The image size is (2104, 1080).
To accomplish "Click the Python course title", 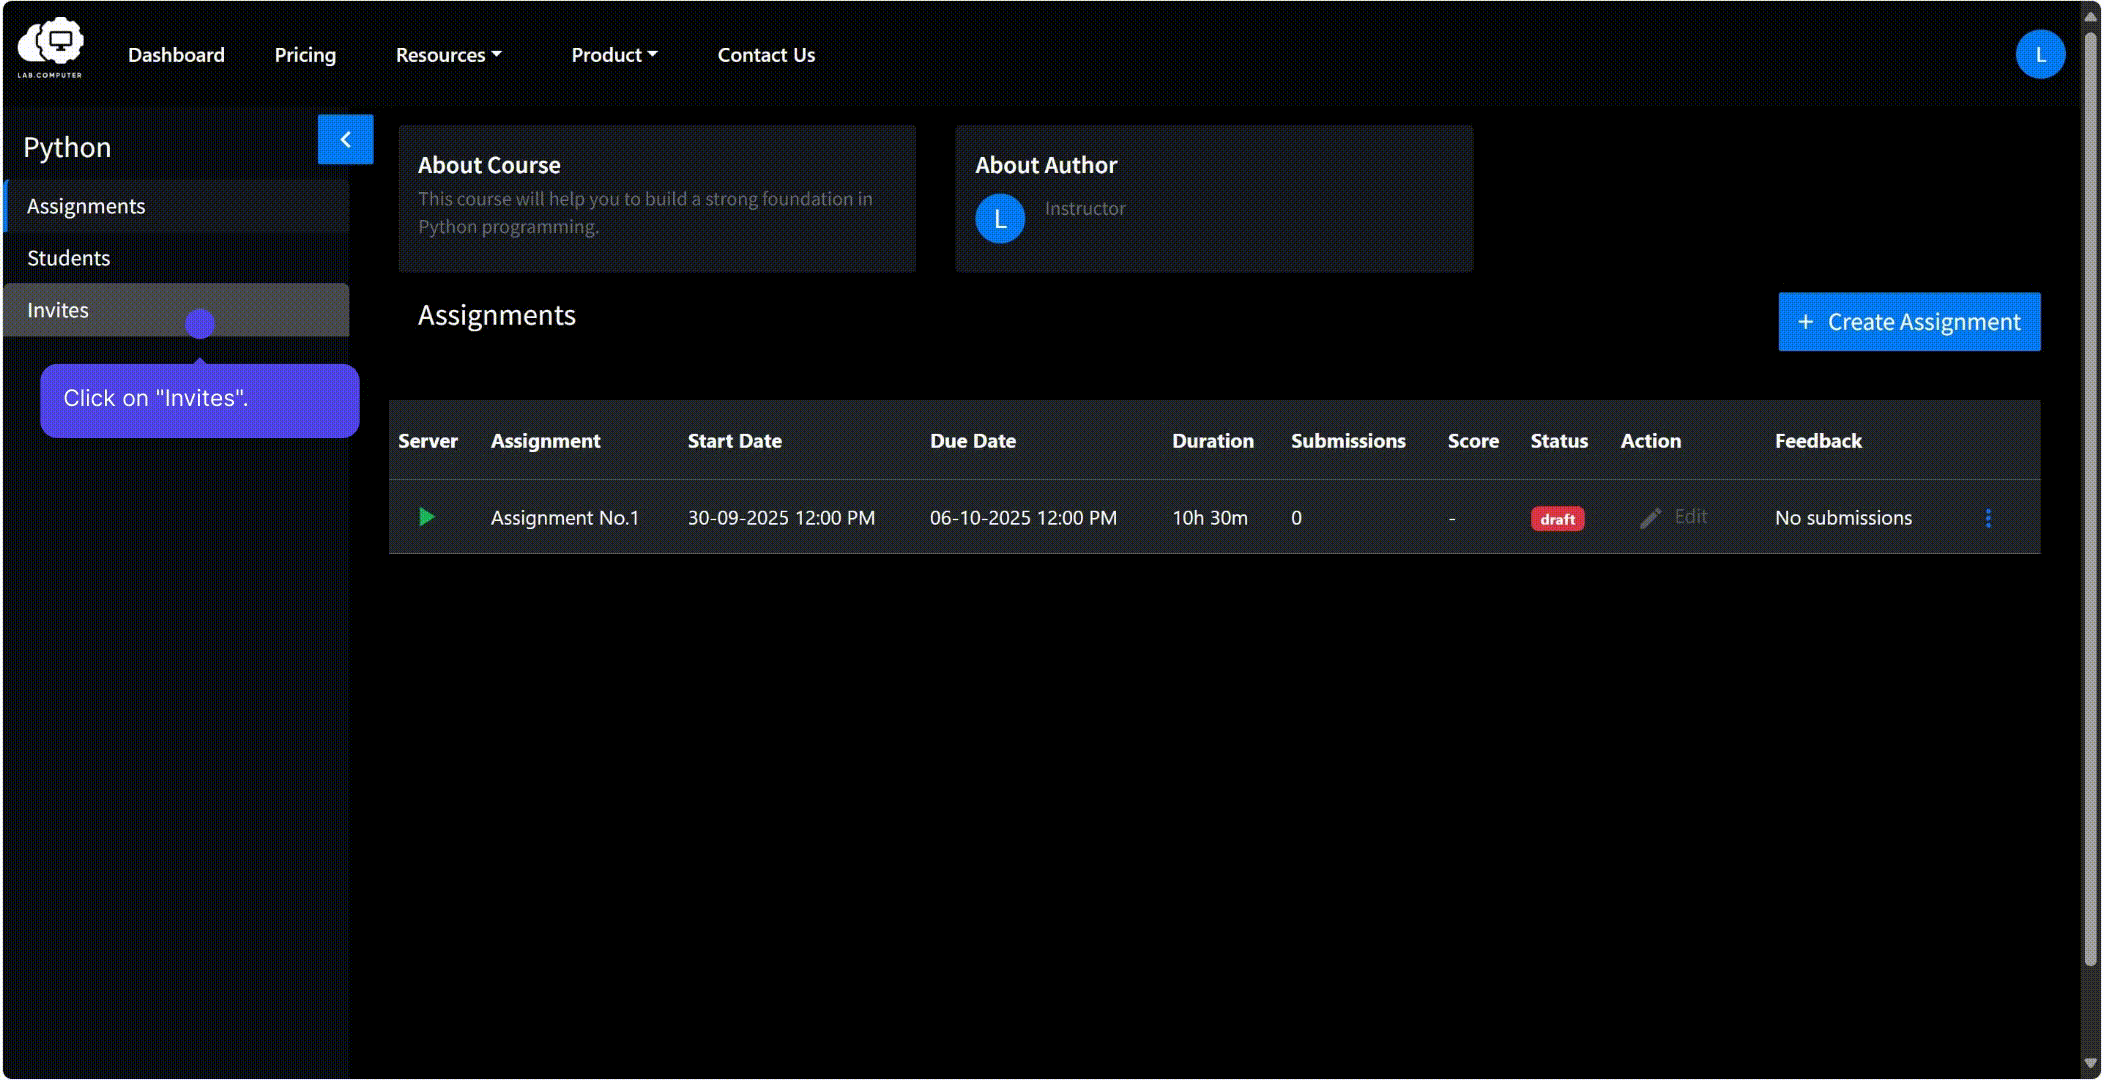I will coord(67,147).
